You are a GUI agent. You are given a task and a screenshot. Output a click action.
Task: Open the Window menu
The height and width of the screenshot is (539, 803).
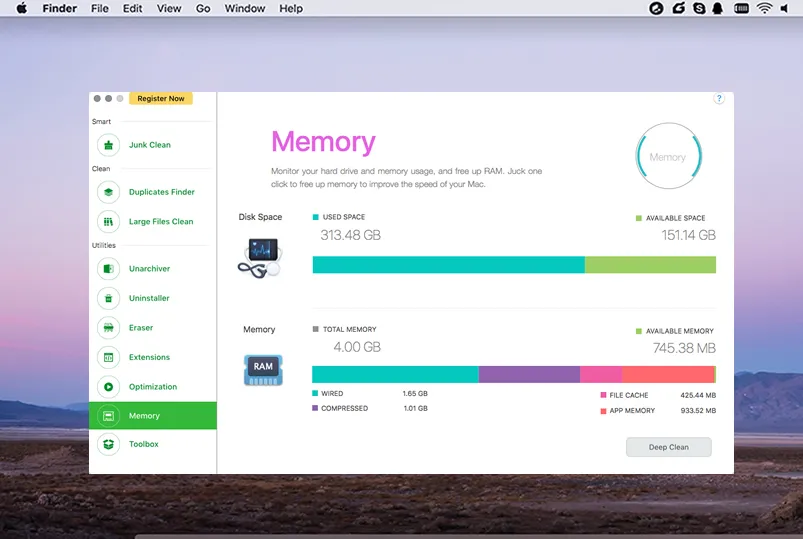245,9
